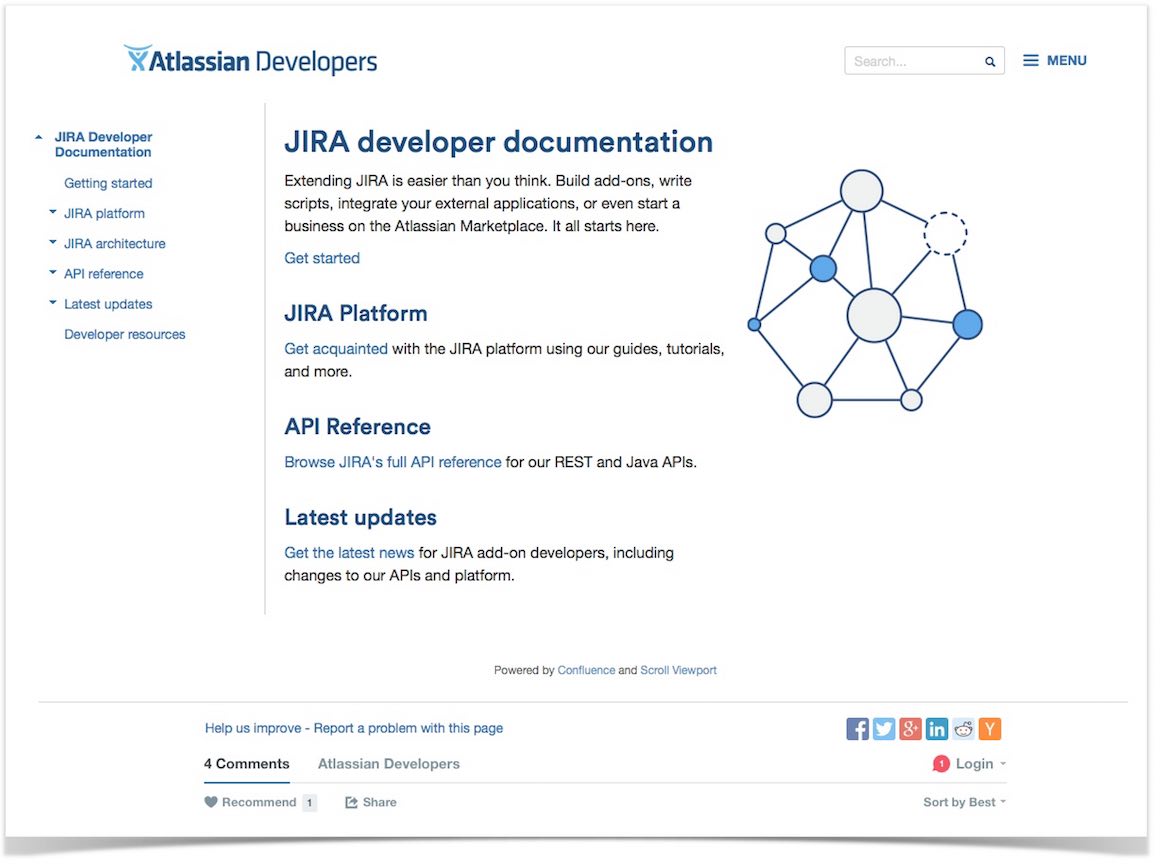
Task: Click the Get started link
Action: pyautogui.click(x=322, y=258)
